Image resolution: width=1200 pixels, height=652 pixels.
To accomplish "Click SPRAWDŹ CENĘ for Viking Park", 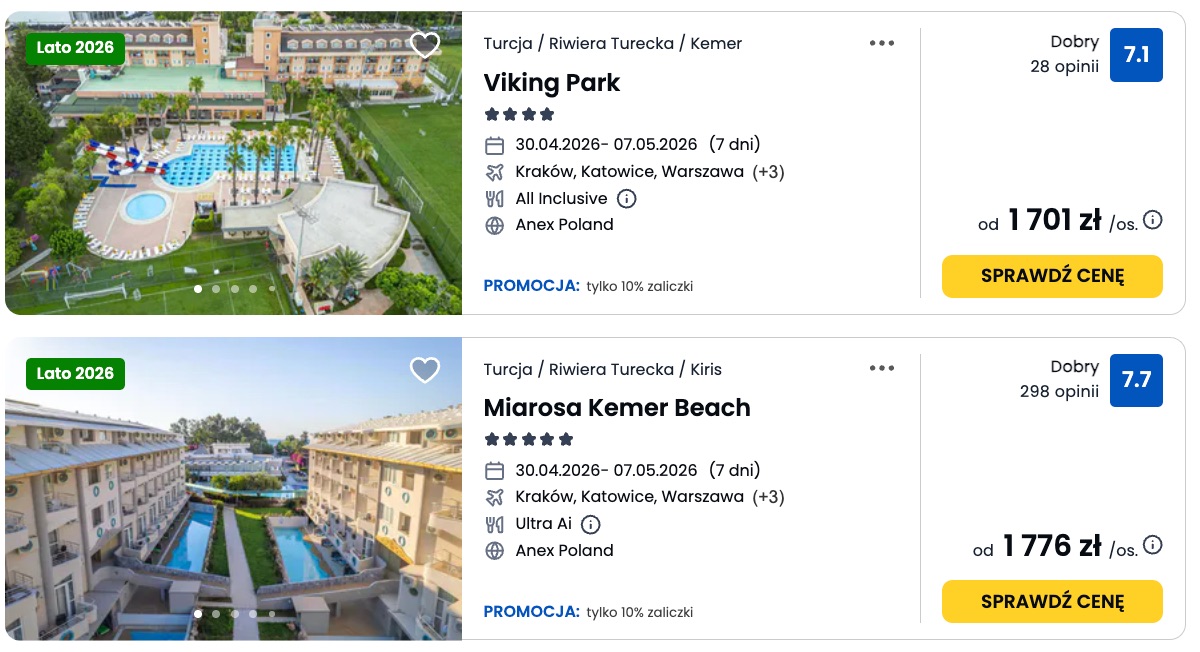I will click(x=1052, y=276).
